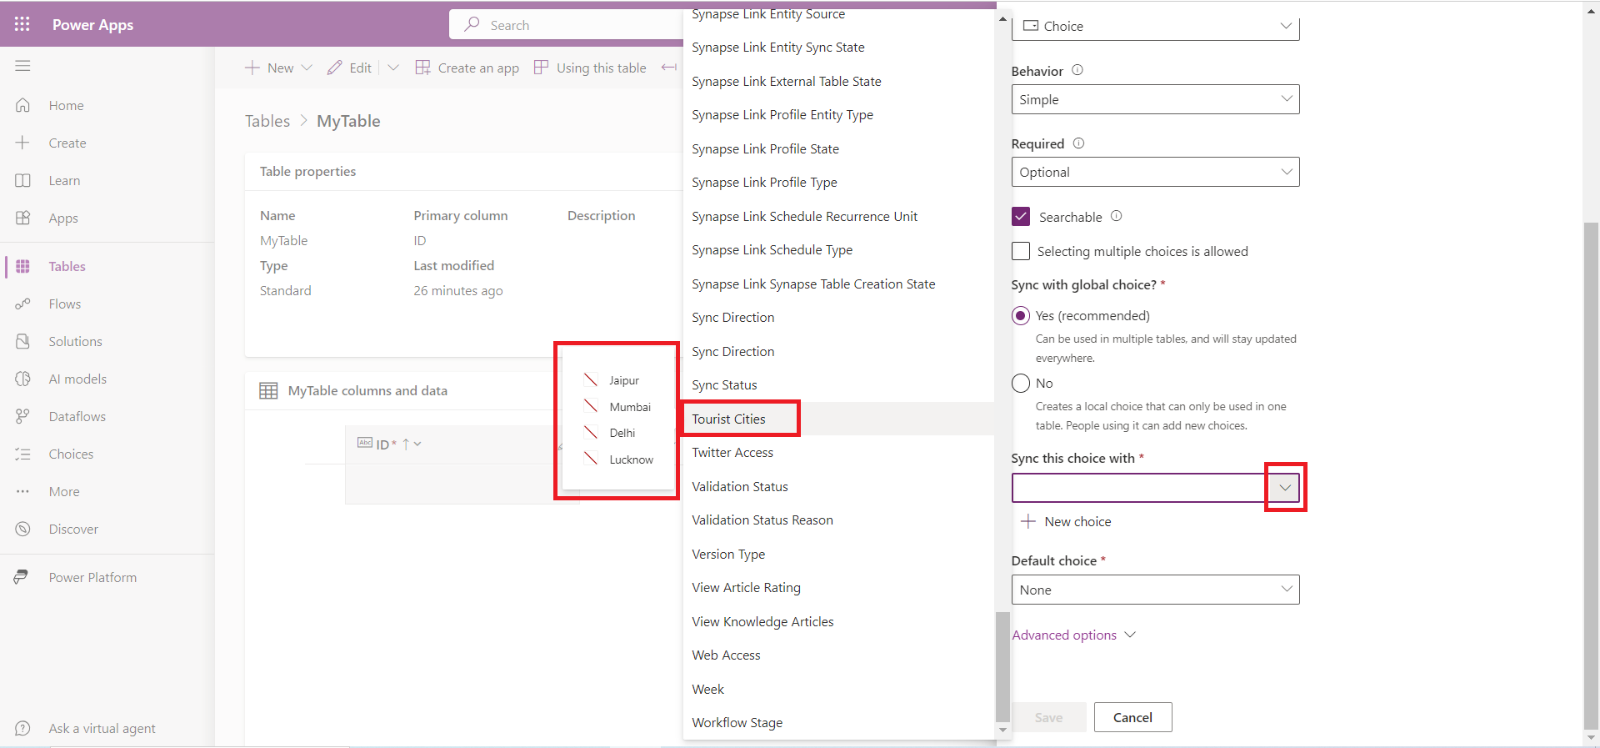Collapse the left navigation hamburger menu
Image resolution: width=1600 pixels, height=748 pixels.
tap(22, 66)
